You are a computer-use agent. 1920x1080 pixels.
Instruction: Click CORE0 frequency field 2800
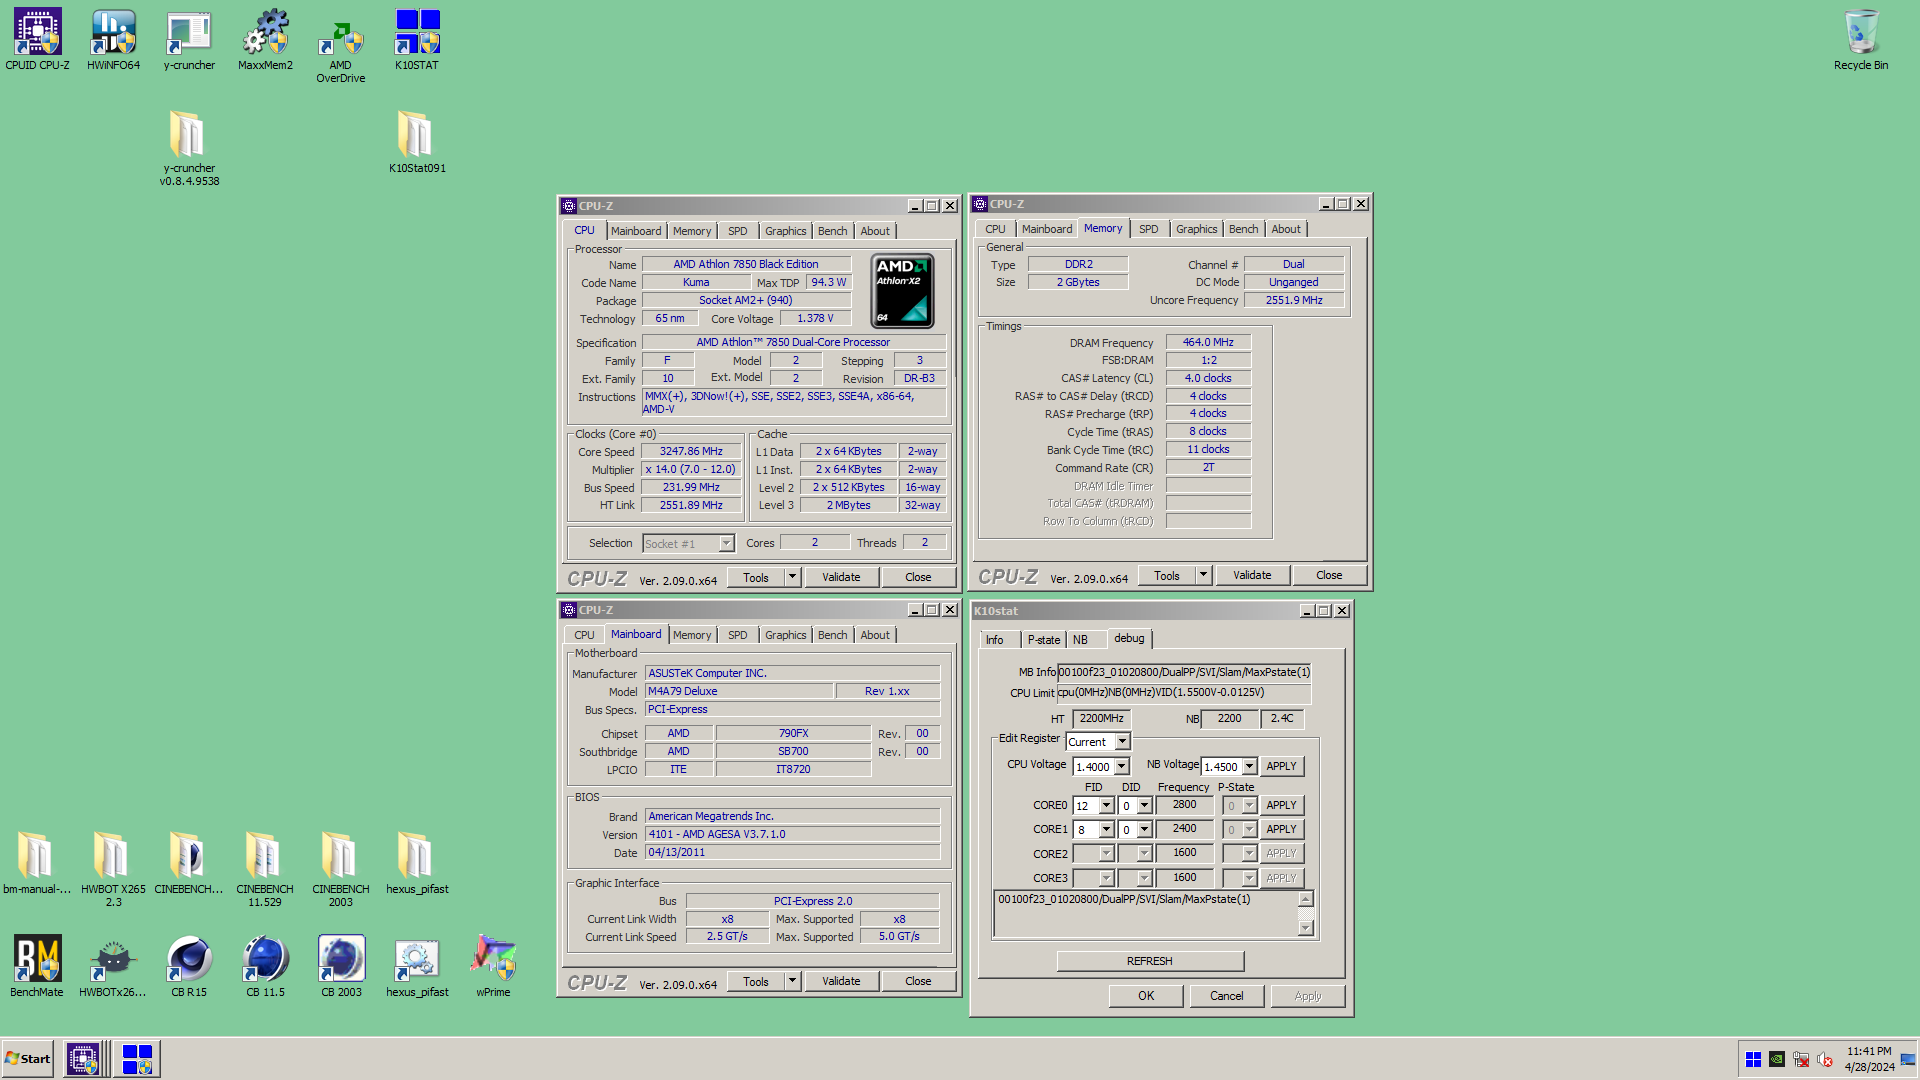pyautogui.click(x=1184, y=805)
